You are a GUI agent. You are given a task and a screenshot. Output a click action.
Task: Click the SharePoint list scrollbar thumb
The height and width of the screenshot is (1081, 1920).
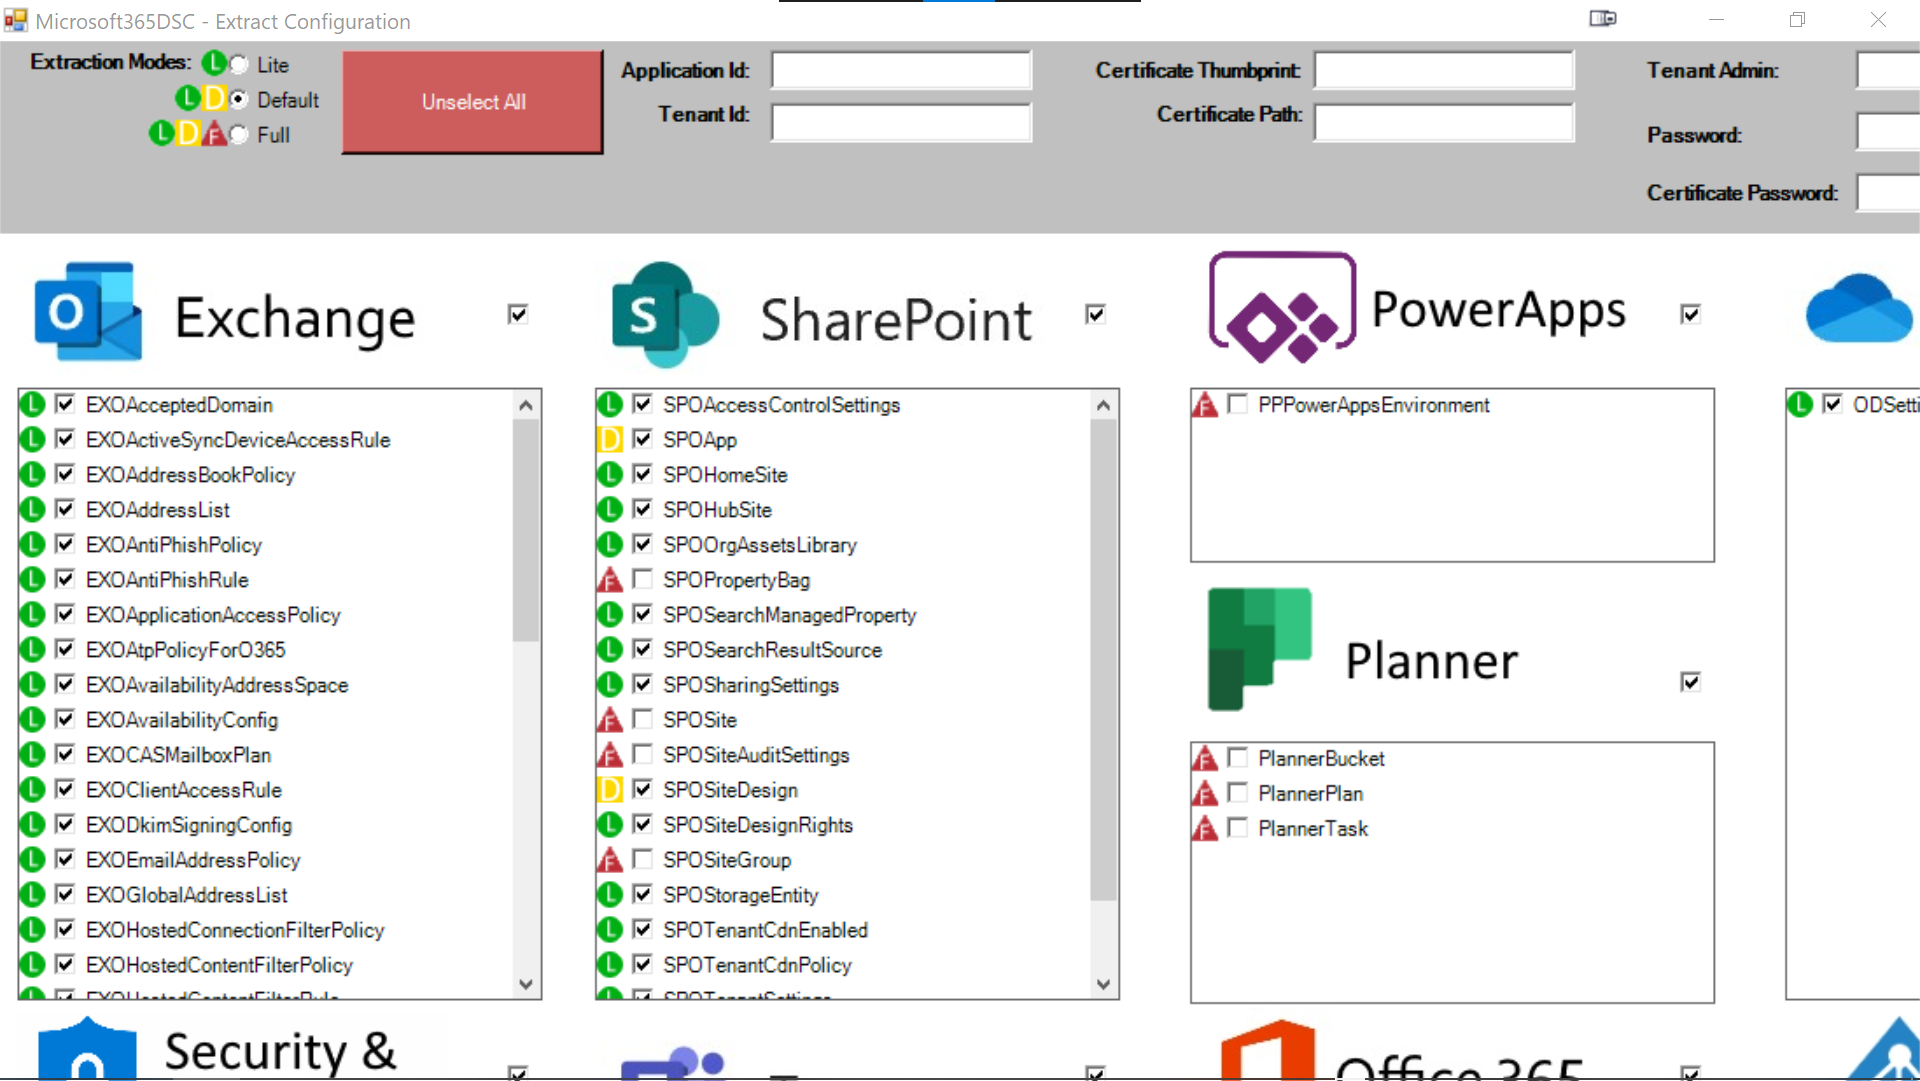tap(1103, 660)
